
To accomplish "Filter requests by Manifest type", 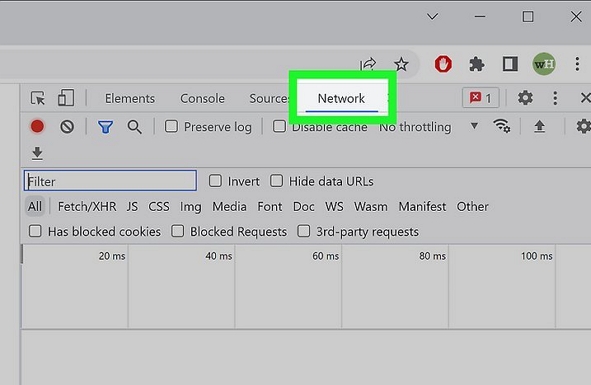I will coord(422,206).
